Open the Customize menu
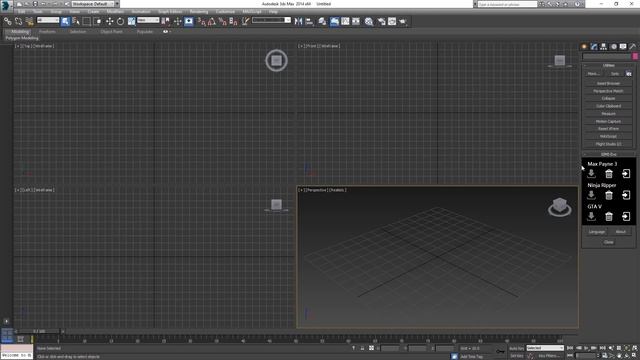 pyautogui.click(x=225, y=12)
